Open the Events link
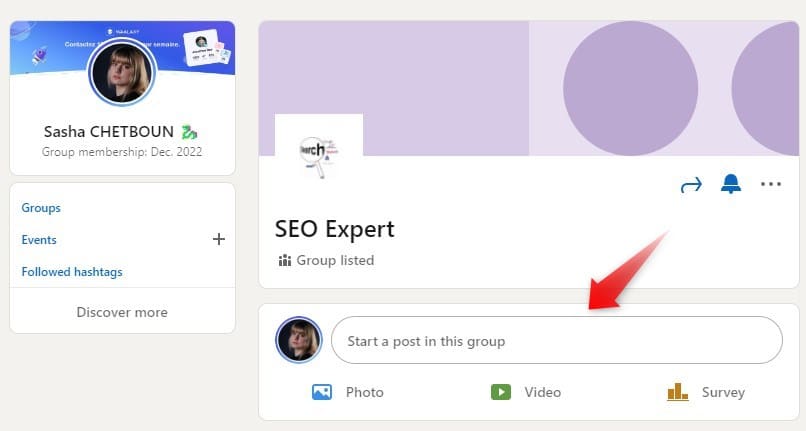 click(39, 240)
